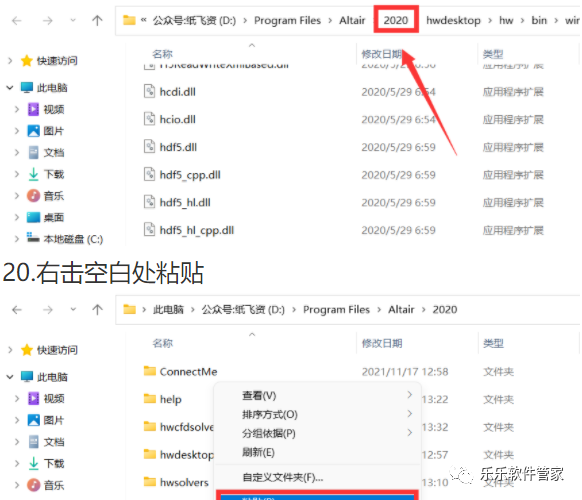Click 视频 icon in DLL window sidebar
This screenshot has width=582, height=500.
(x=33, y=109)
